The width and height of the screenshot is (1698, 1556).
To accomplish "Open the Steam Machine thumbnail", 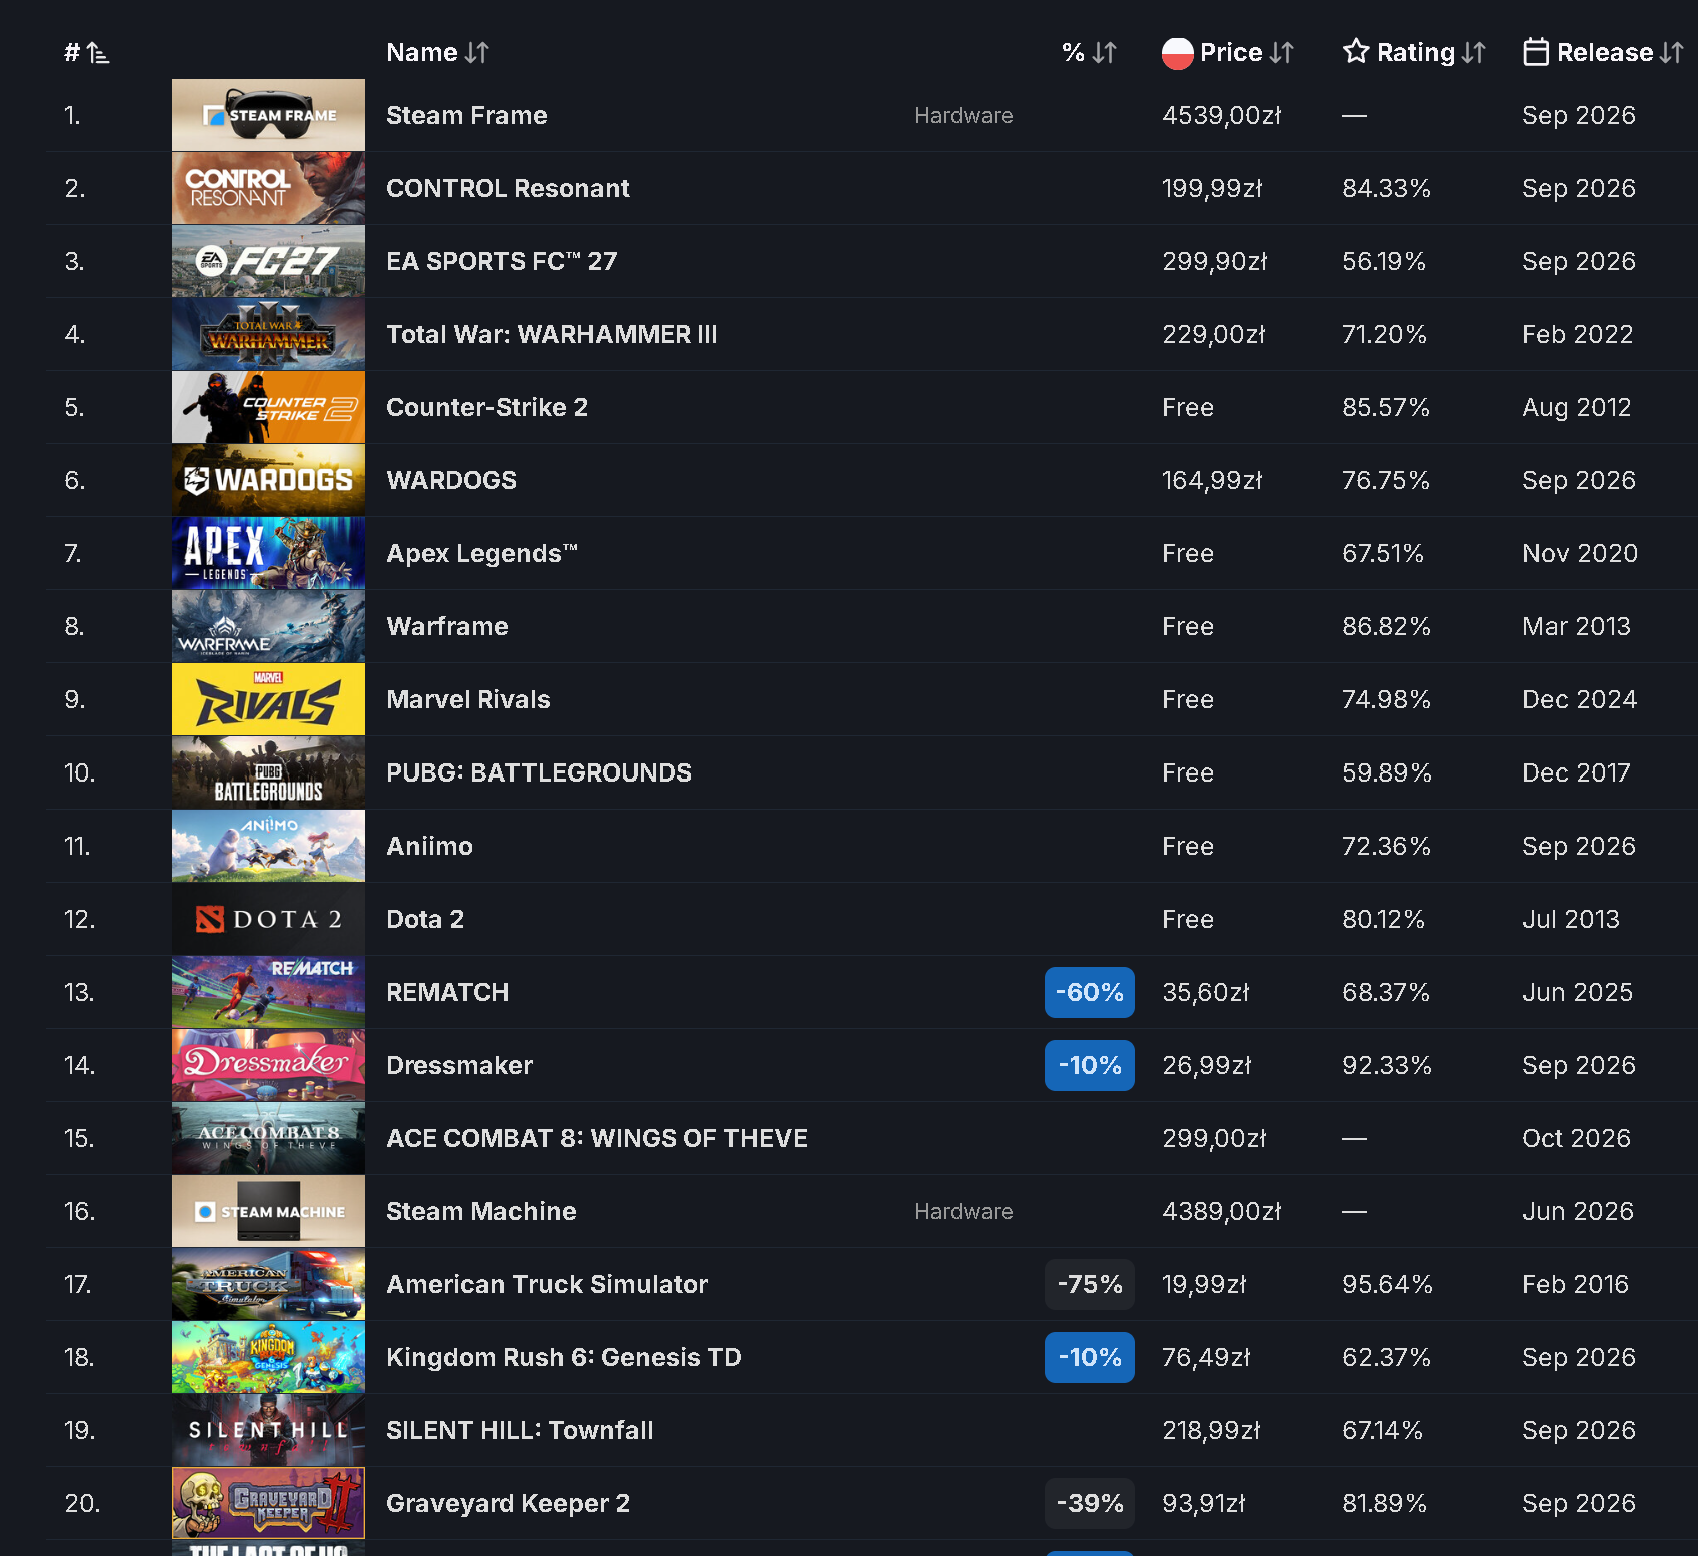I will [x=268, y=1211].
